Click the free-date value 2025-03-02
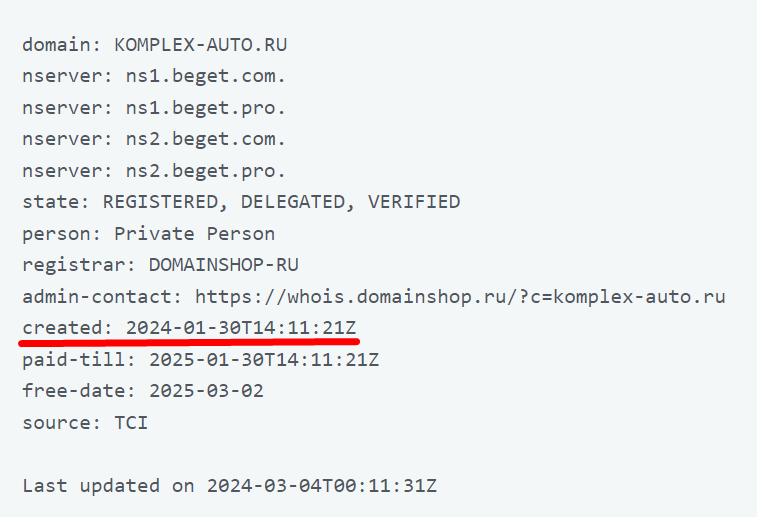Image resolution: width=757 pixels, height=517 pixels. pos(206,391)
